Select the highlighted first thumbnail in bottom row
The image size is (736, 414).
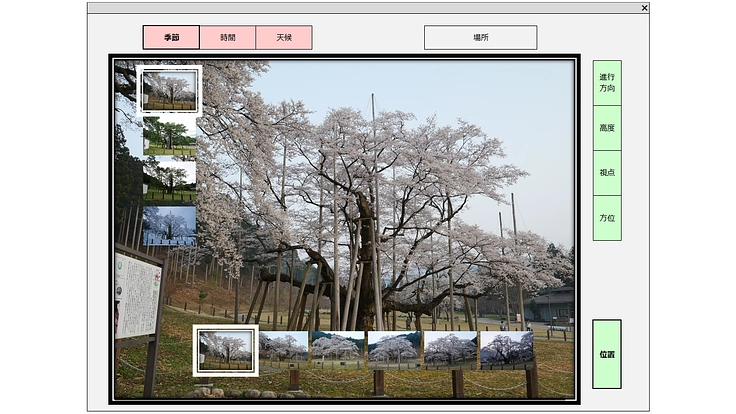coord(226,351)
